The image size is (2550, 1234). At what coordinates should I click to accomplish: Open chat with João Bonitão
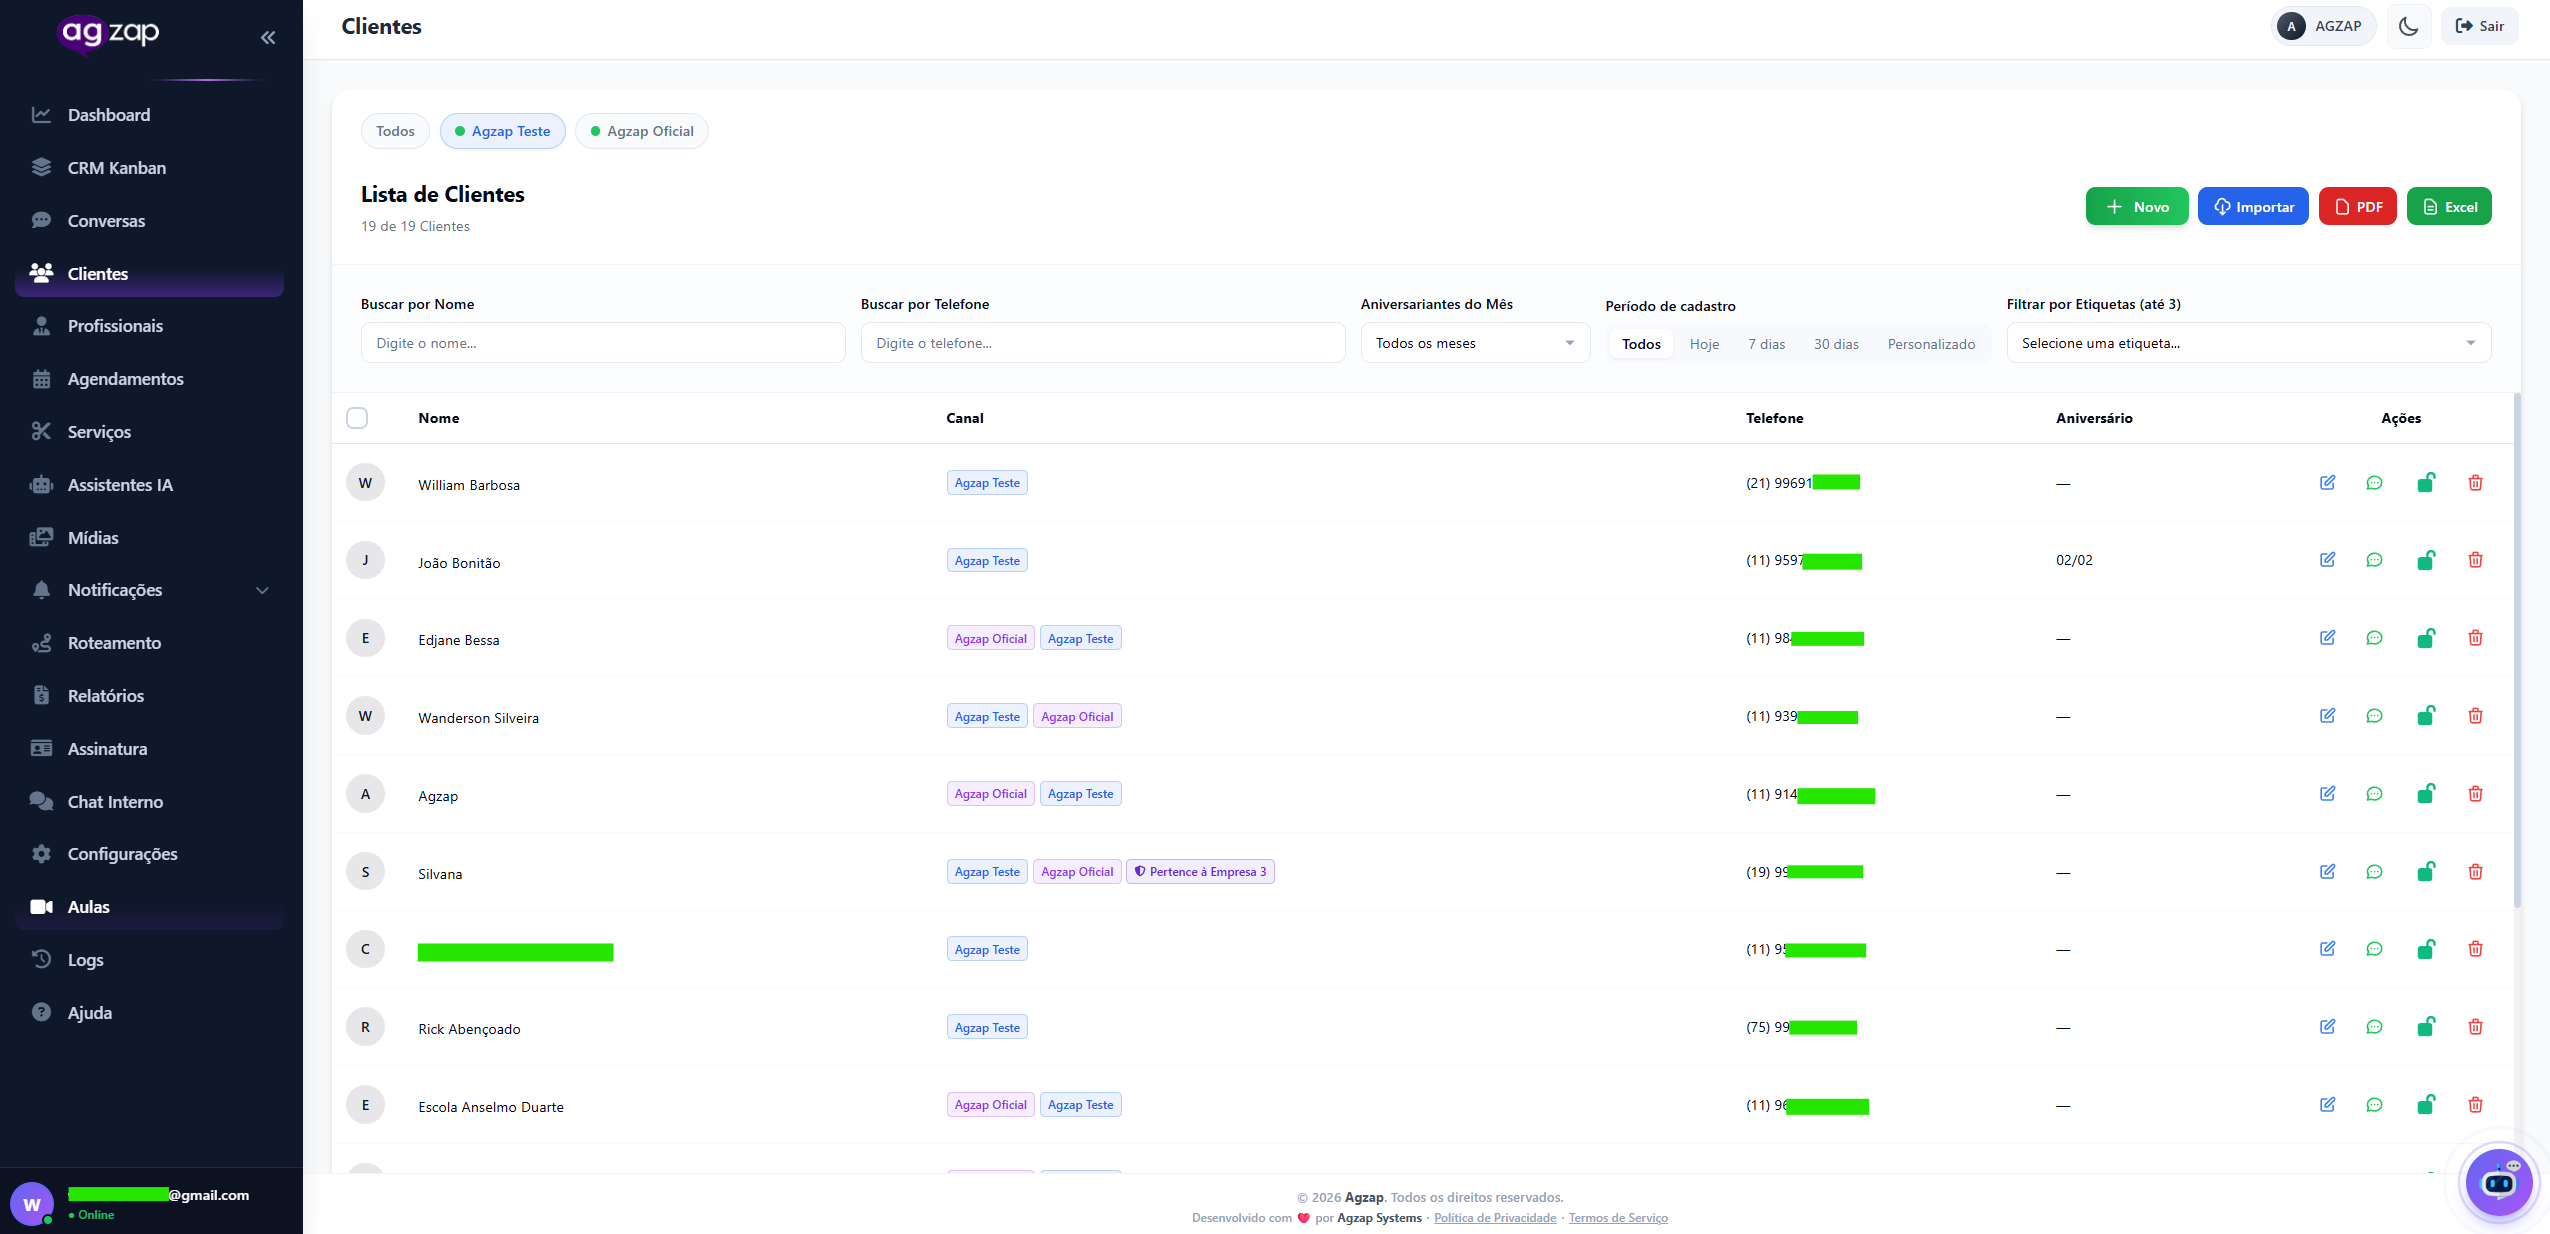click(2374, 560)
